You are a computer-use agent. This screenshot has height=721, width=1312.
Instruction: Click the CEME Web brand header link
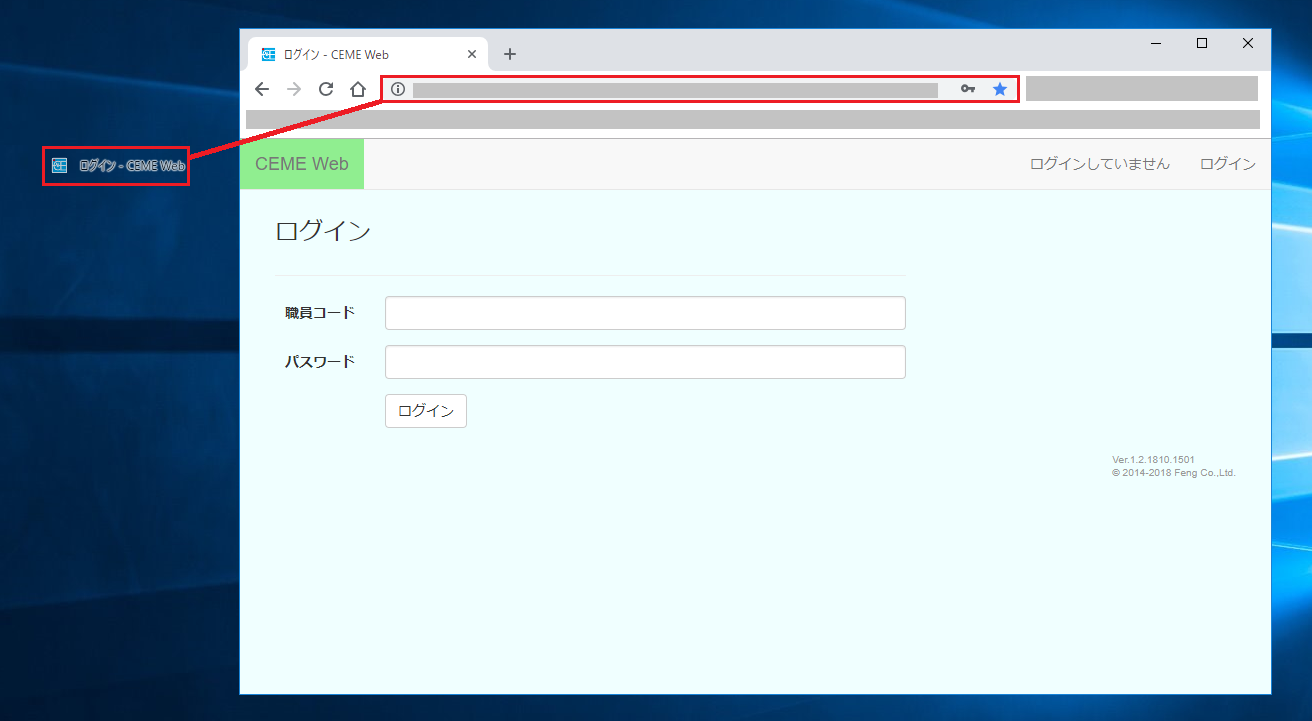point(301,163)
